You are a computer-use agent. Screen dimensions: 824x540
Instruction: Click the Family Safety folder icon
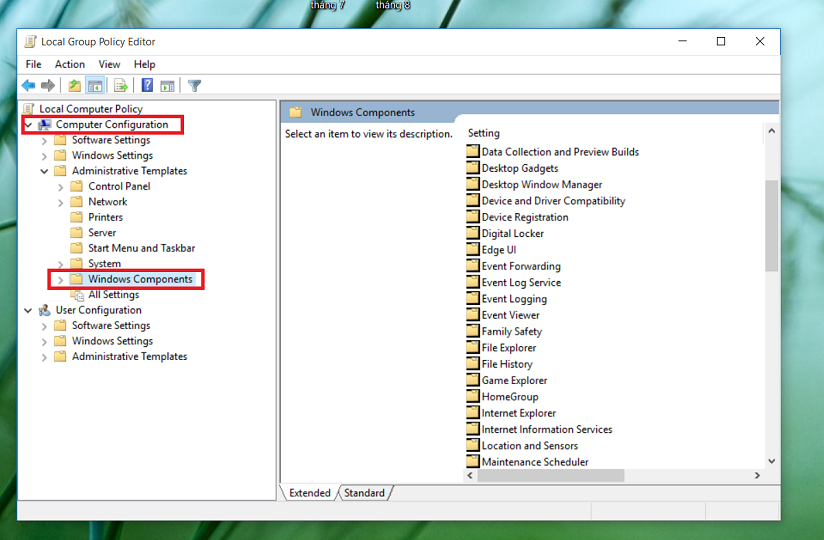[473, 330]
